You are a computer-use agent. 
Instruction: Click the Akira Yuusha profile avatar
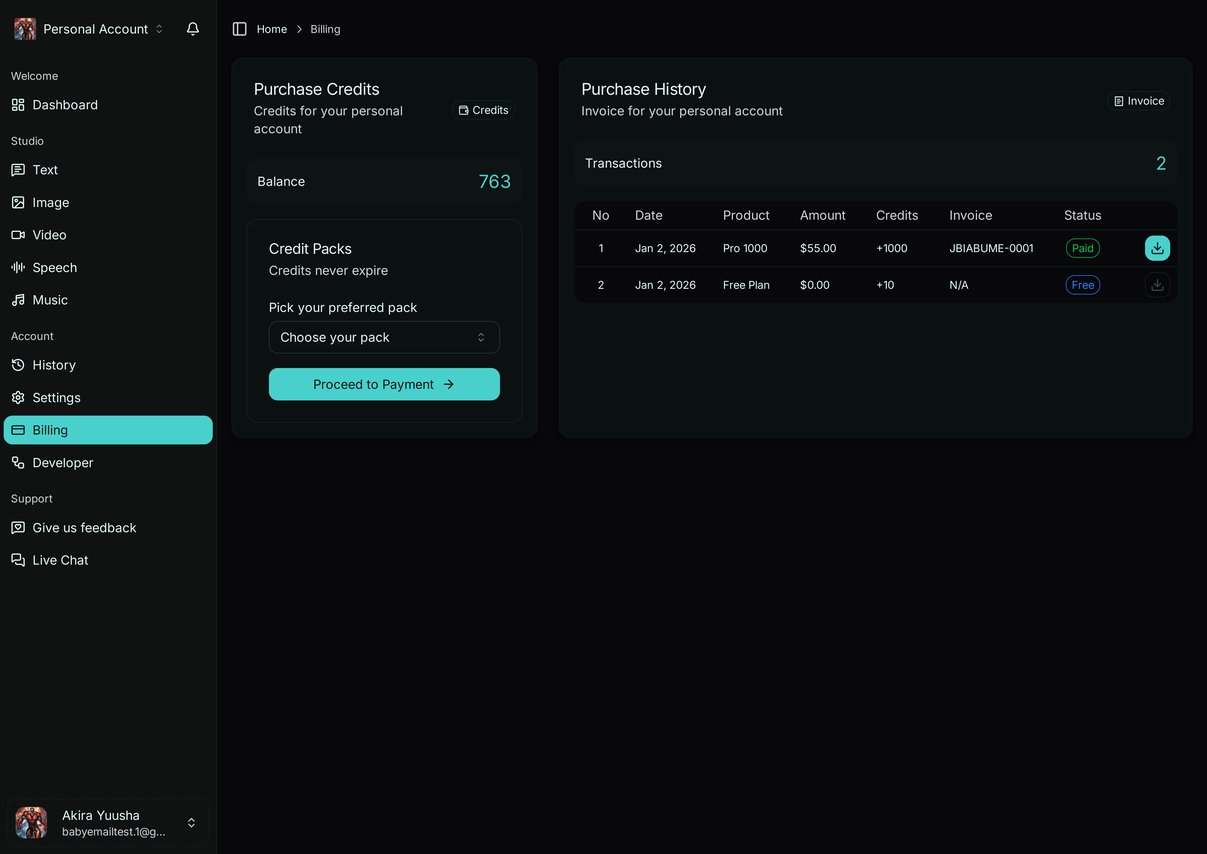[30, 822]
